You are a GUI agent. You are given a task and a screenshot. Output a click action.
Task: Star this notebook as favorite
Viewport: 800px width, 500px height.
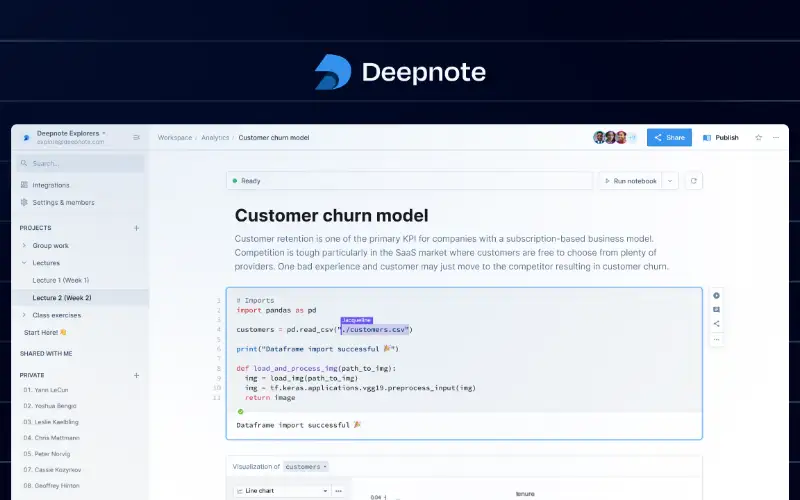[759, 137]
